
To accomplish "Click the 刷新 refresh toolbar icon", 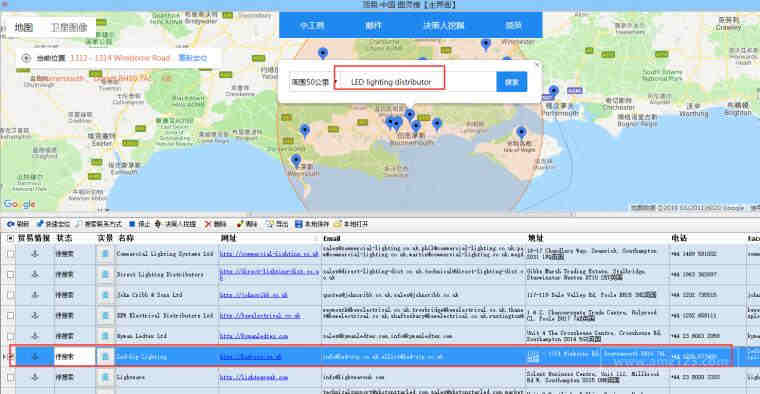I will coord(10,224).
